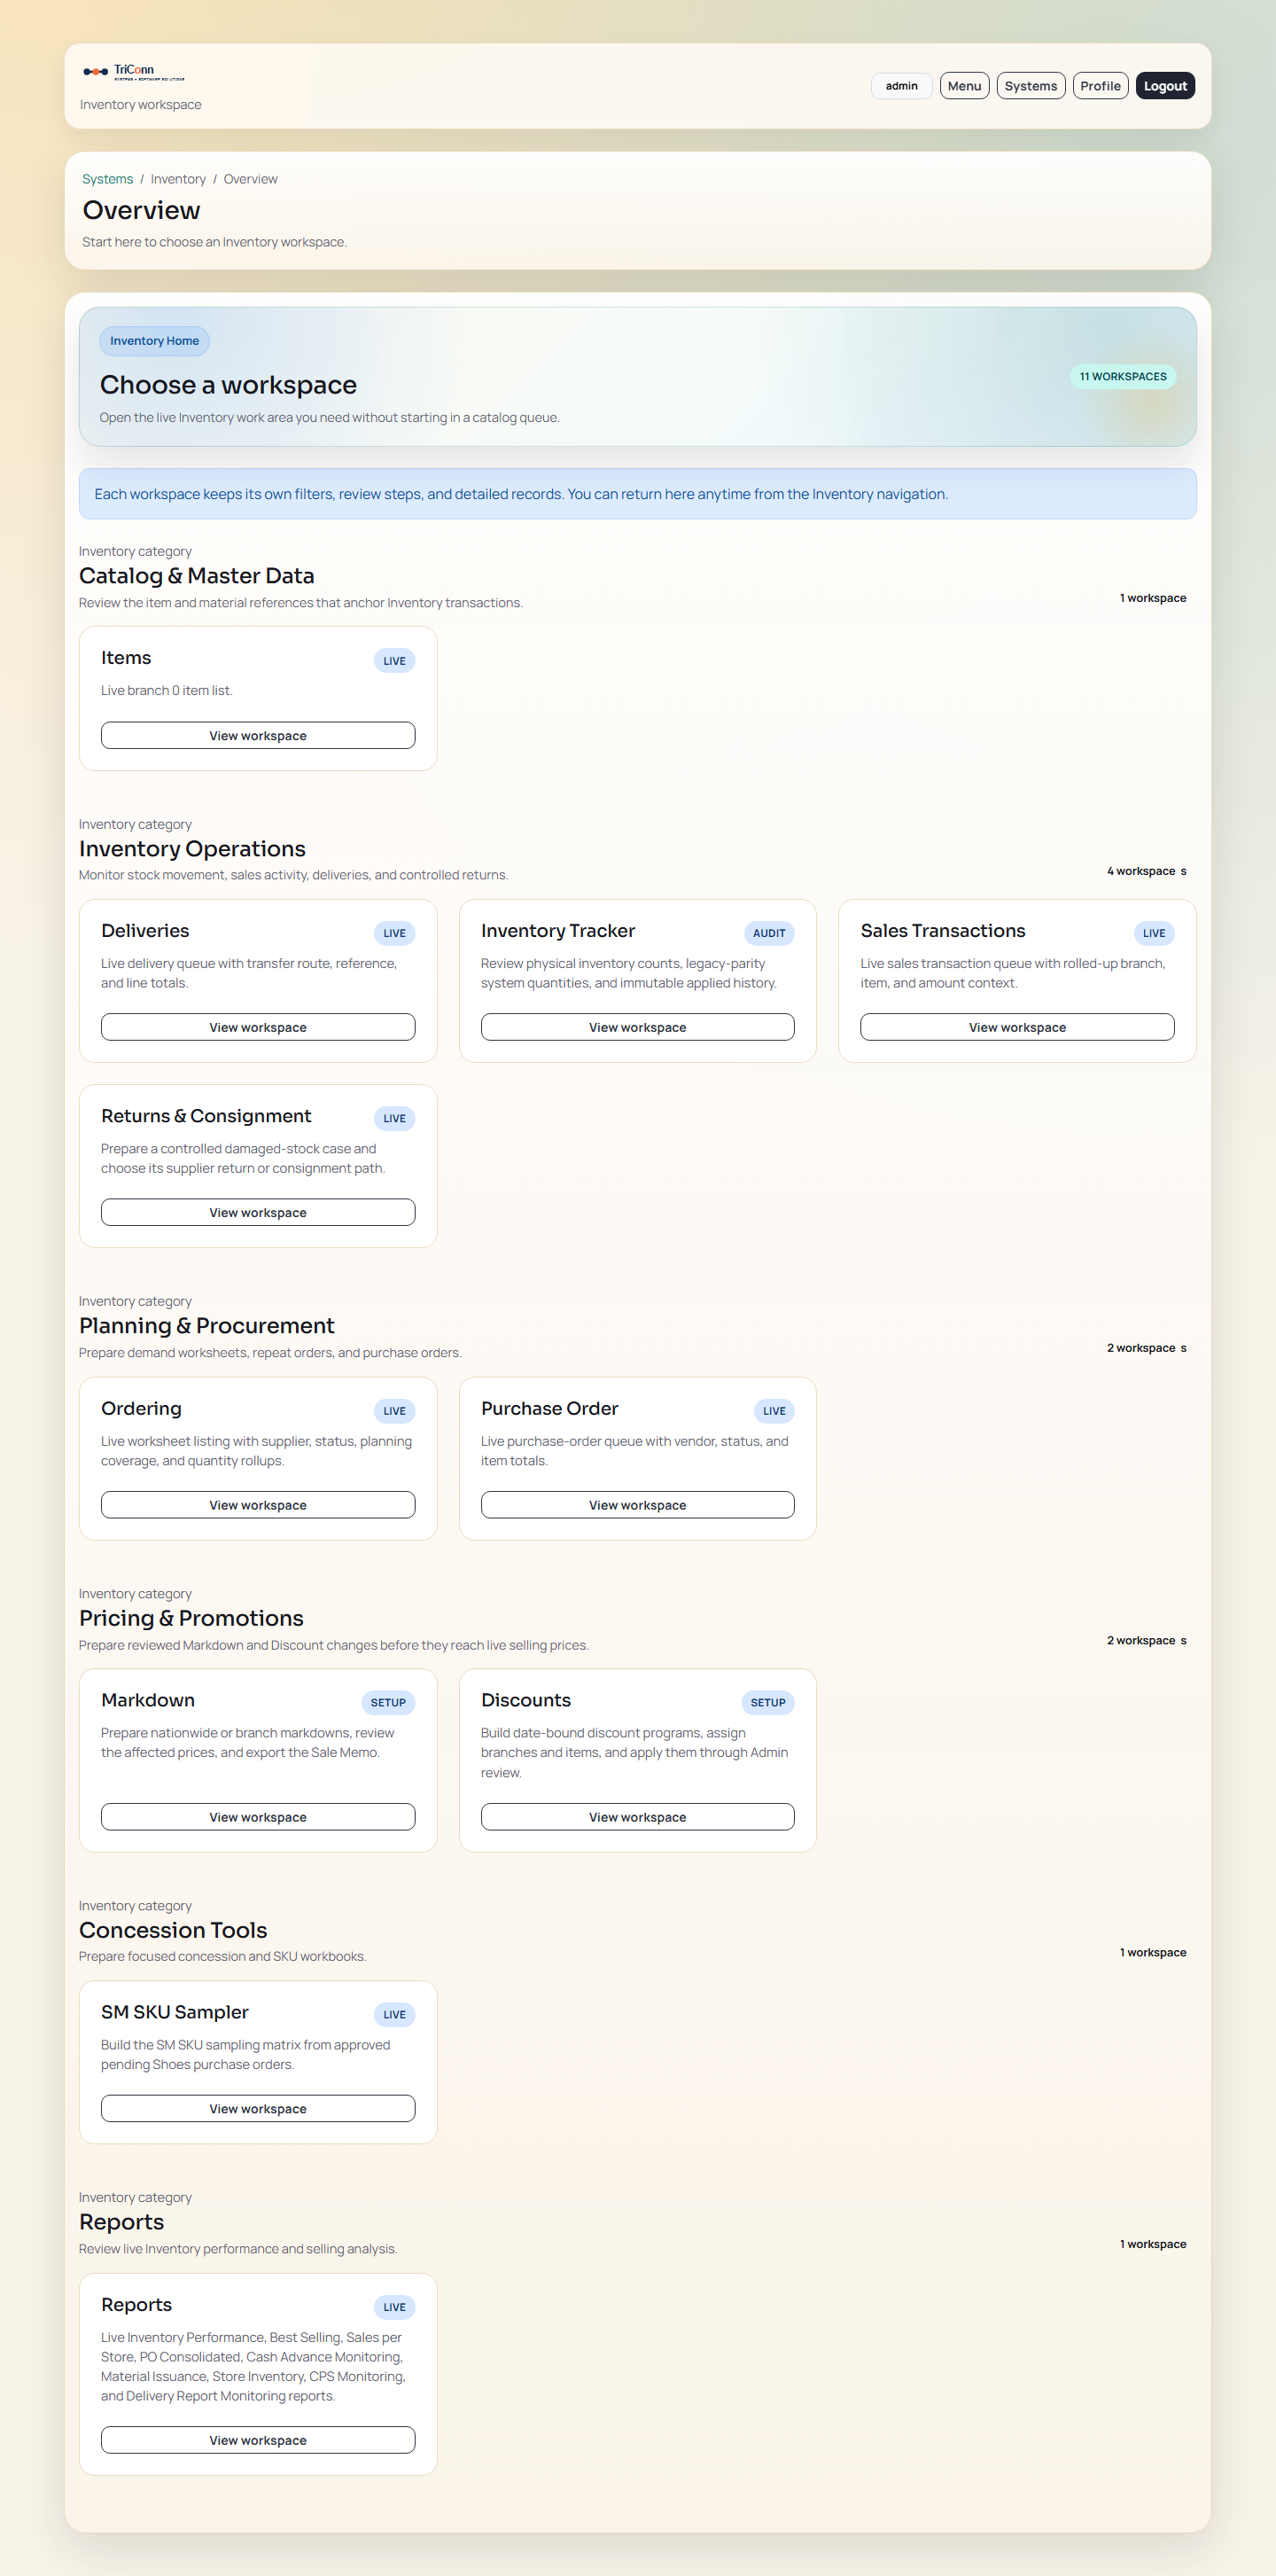Click the SM SKU Sampler card title

(x=175, y=2012)
